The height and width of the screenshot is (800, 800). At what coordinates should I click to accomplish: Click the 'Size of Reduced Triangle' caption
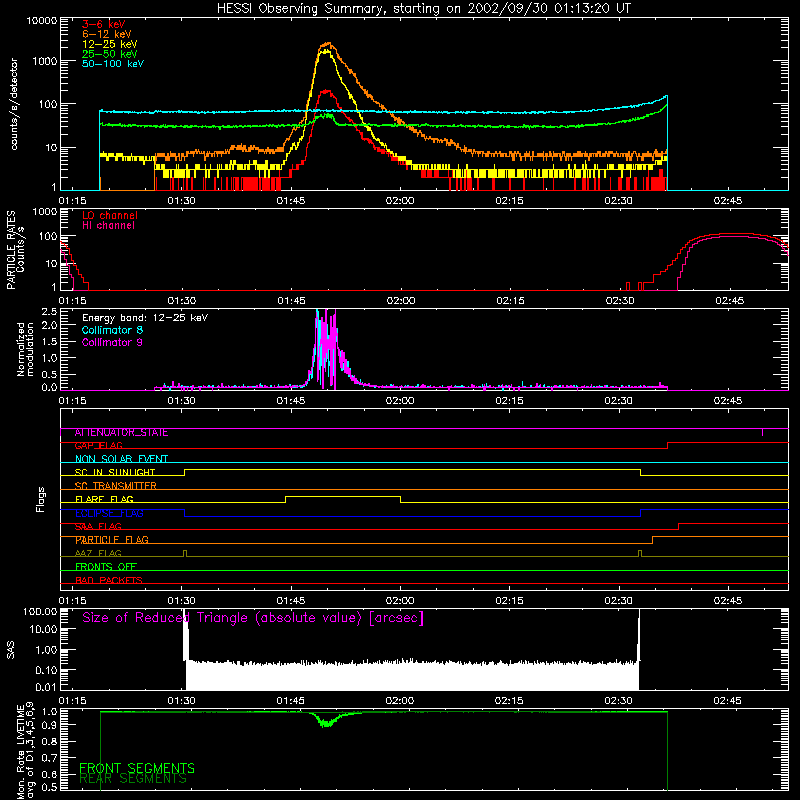click(253, 618)
